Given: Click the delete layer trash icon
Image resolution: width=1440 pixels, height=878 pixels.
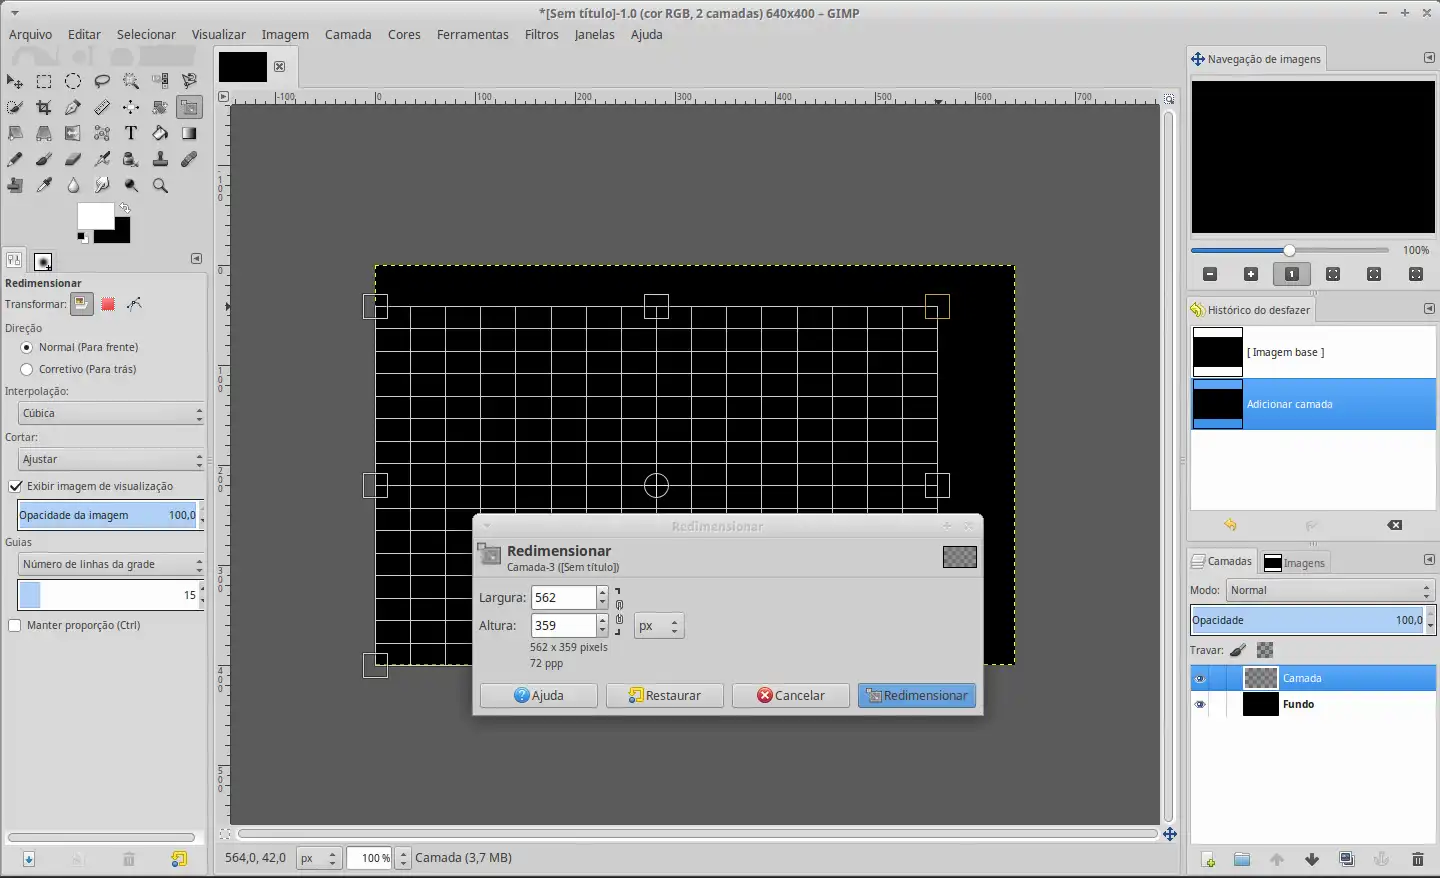Looking at the screenshot, I should click(1417, 859).
